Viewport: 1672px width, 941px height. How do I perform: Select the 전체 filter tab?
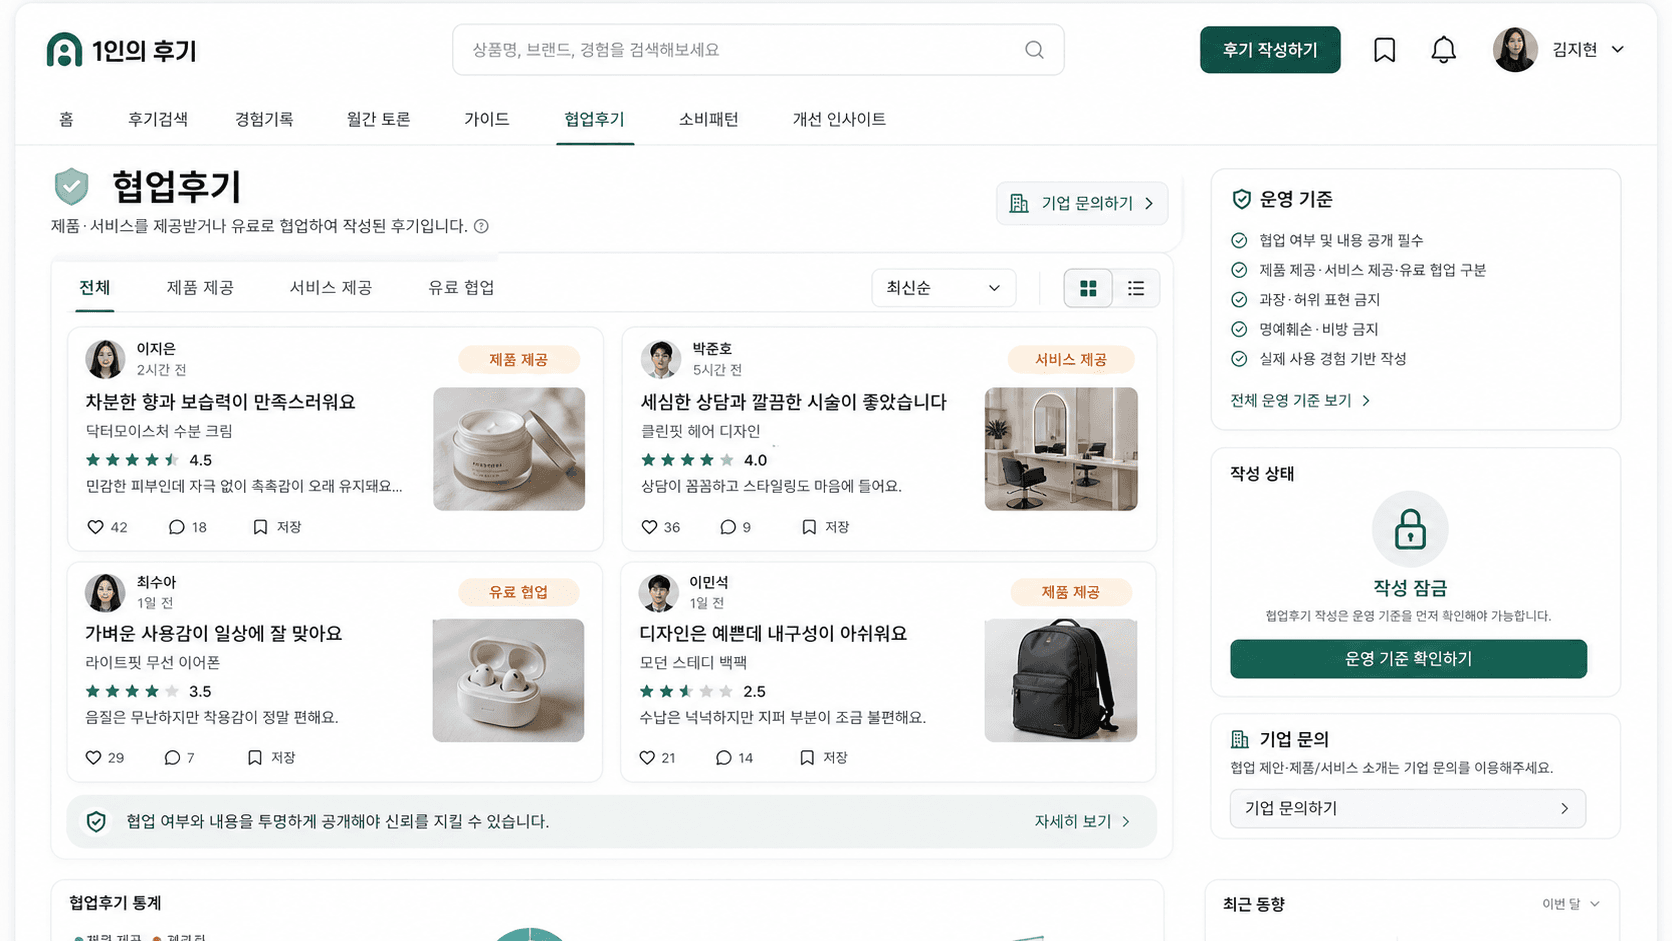[x=95, y=288]
